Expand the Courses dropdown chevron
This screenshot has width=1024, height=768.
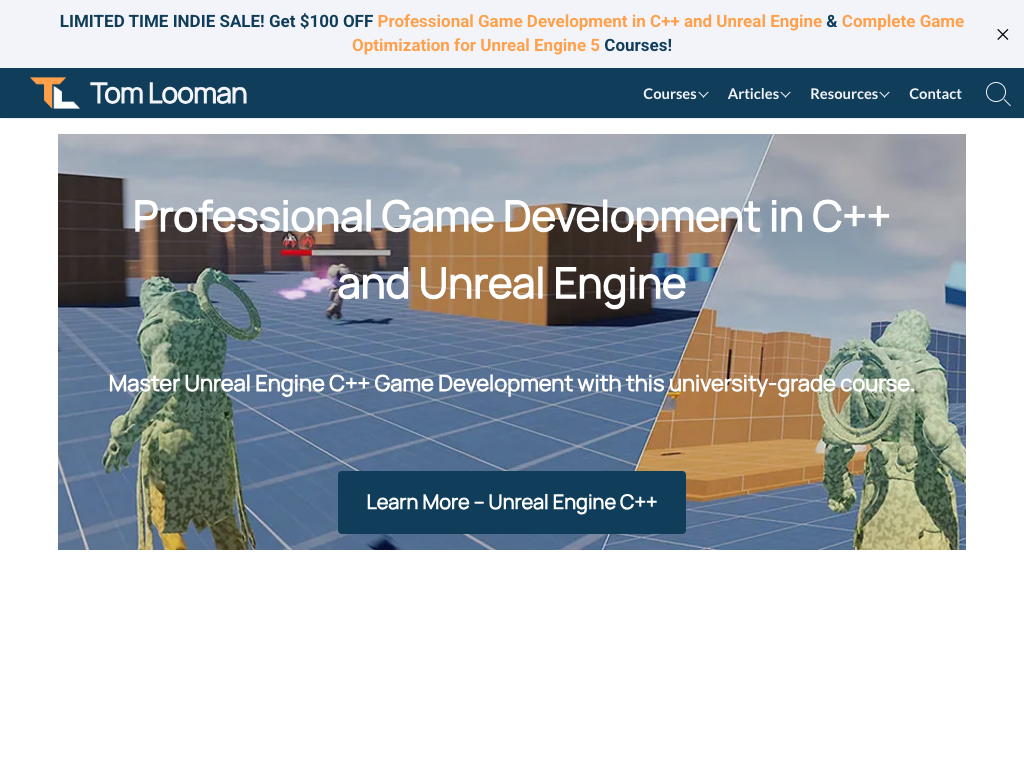tap(704, 95)
